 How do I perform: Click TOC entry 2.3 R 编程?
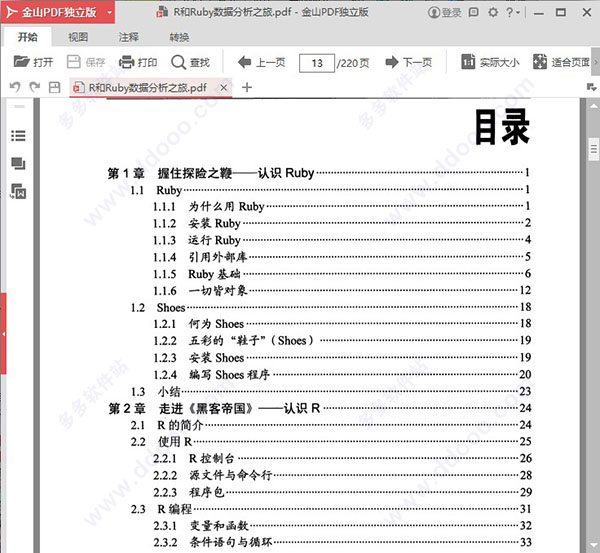pyautogui.click(x=331, y=509)
